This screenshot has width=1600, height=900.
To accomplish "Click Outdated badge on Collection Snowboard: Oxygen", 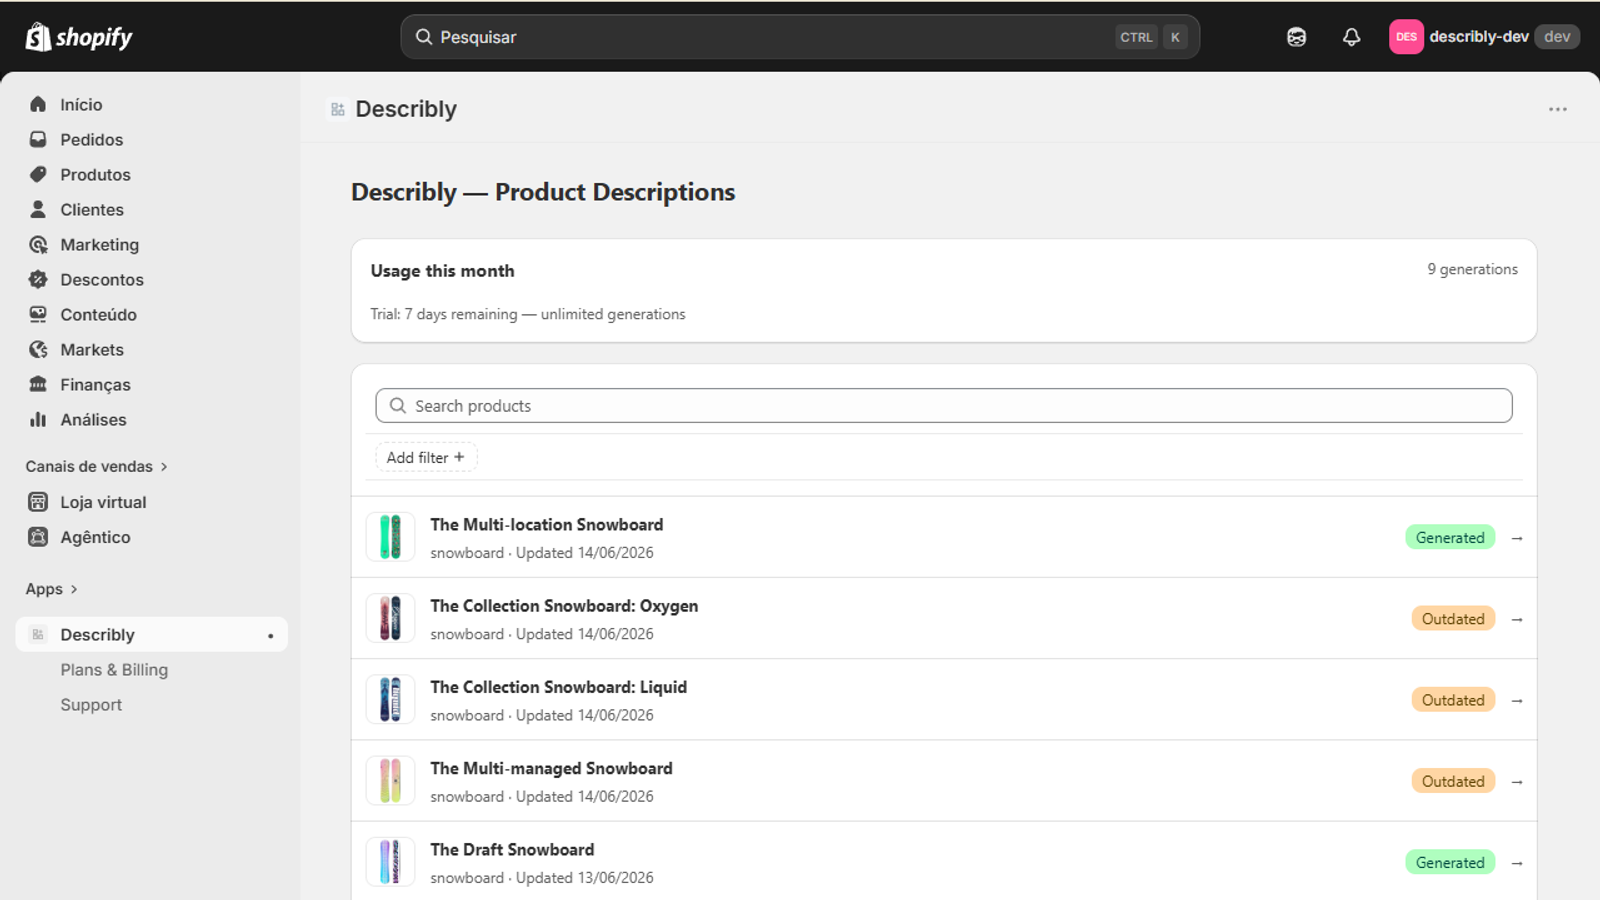I will click(1453, 618).
